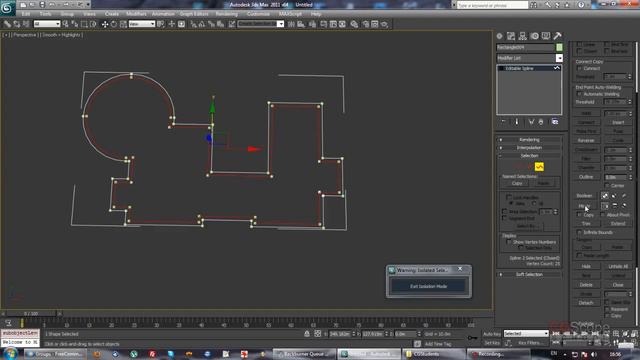
Task: Toggle the Connect checkbox under Connect Copy
Action: coord(580,69)
